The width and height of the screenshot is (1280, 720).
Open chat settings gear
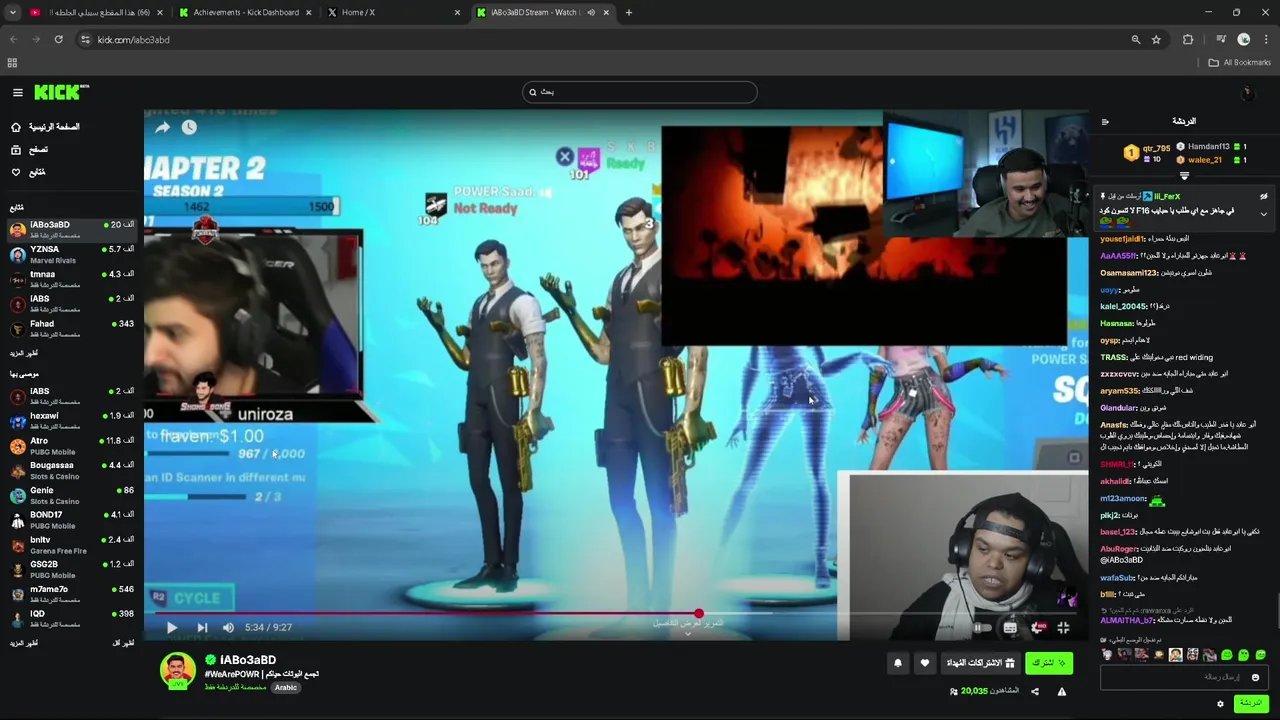[1220, 704]
